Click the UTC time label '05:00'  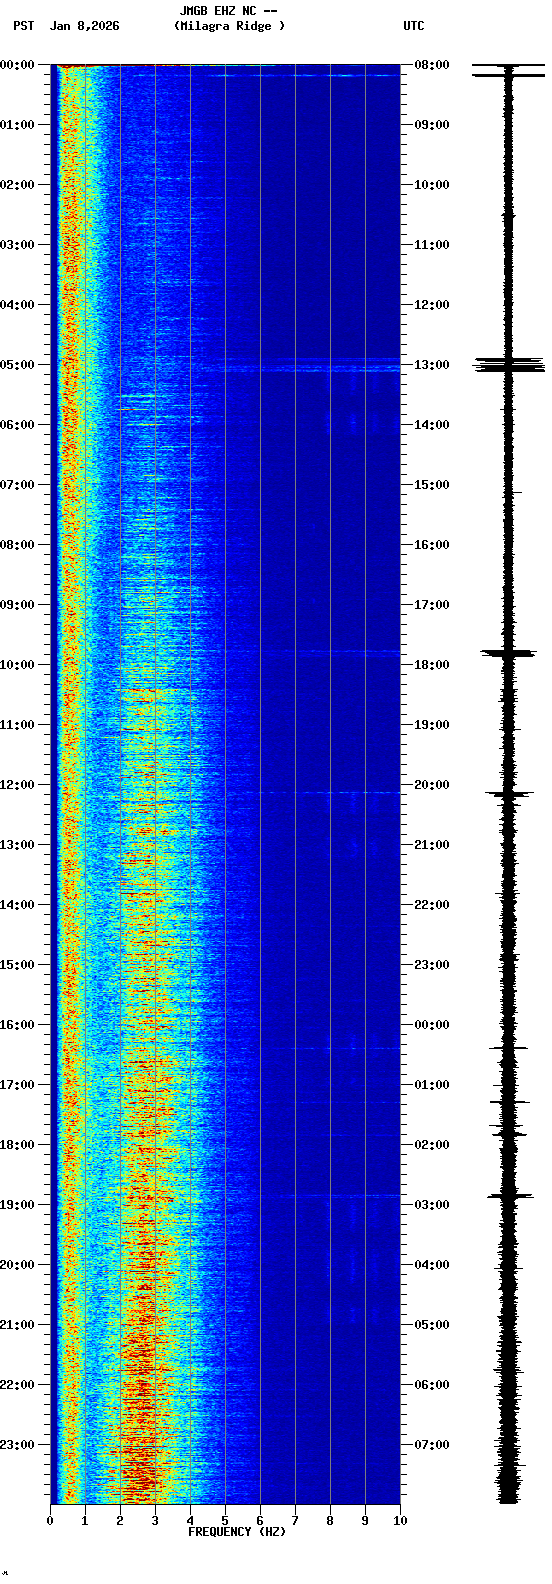(x=432, y=1325)
